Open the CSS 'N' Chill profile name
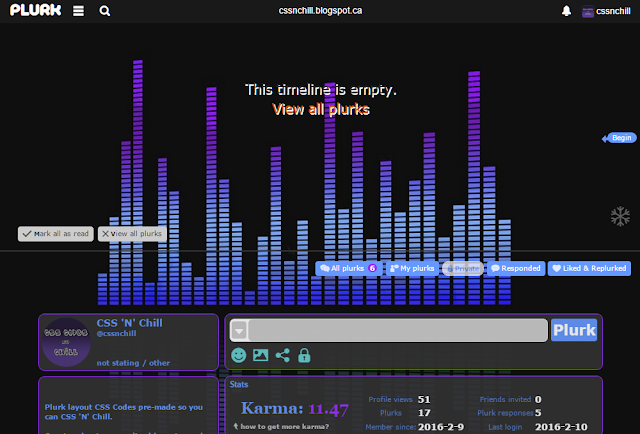640x434 pixels. click(x=129, y=323)
